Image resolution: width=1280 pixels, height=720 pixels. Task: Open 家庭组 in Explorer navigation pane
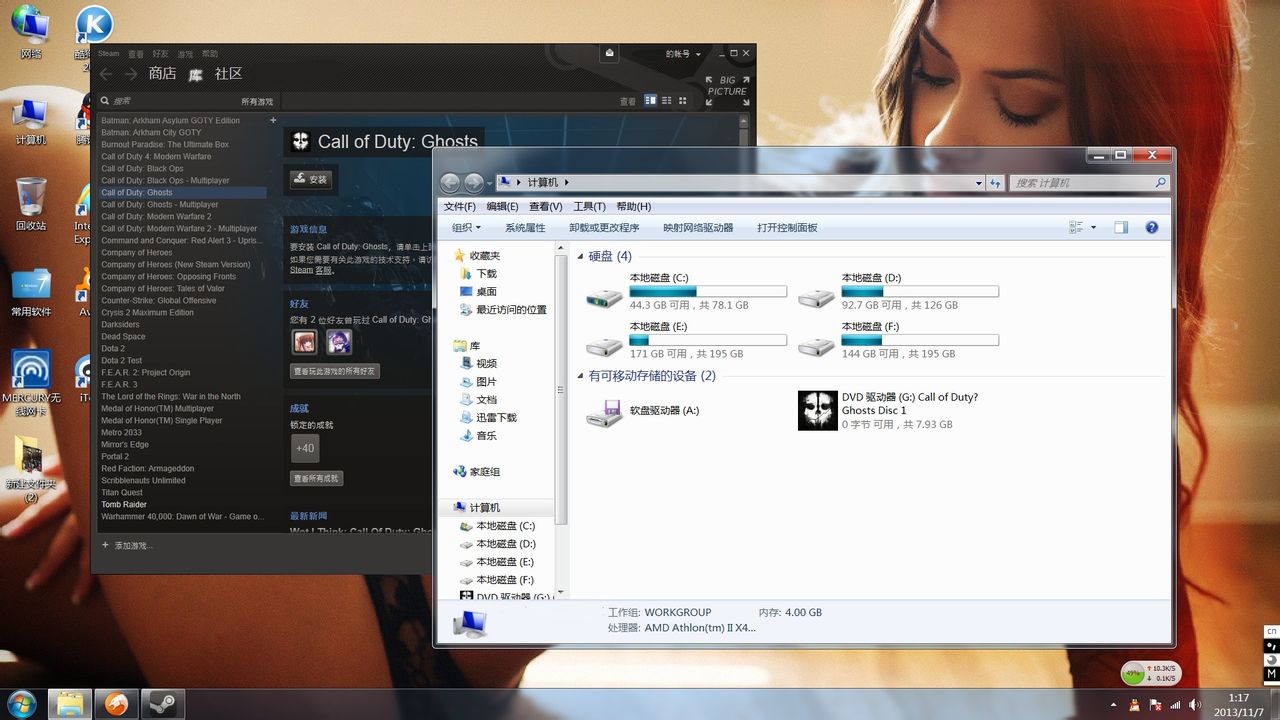pyautogui.click(x=476, y=472)
